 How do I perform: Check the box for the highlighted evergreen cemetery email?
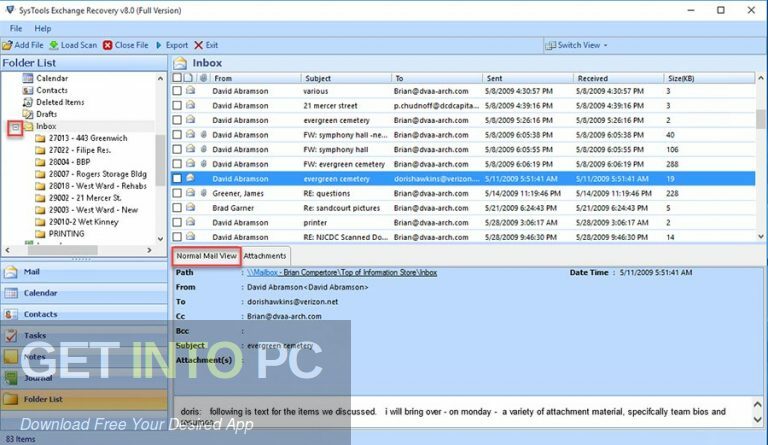[x=177, y=179]
